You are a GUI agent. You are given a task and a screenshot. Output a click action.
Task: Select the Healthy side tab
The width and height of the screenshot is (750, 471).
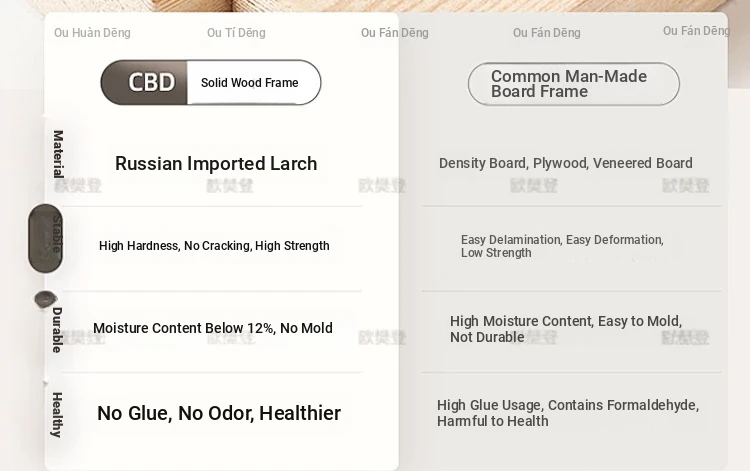57,414
